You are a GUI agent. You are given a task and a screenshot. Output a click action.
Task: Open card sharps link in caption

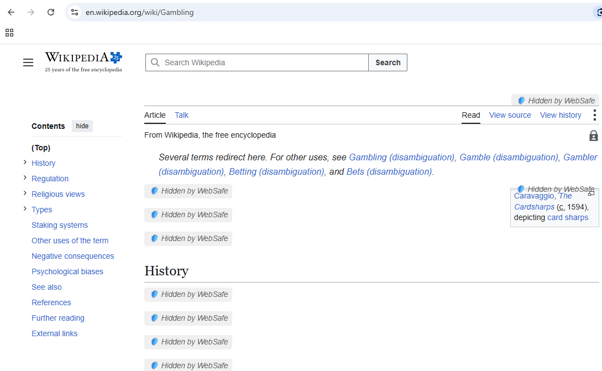click(x=567, y=217)
